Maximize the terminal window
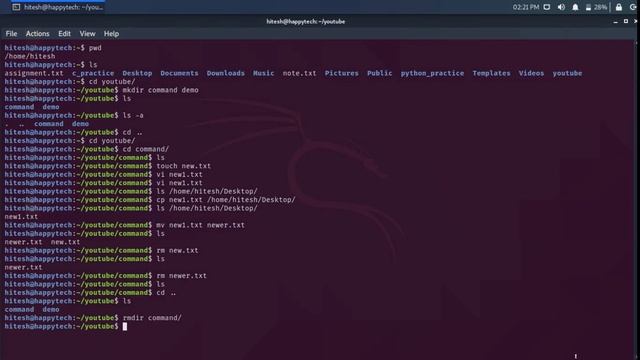This screenshot has width=640, height=360. coord(626,21)
